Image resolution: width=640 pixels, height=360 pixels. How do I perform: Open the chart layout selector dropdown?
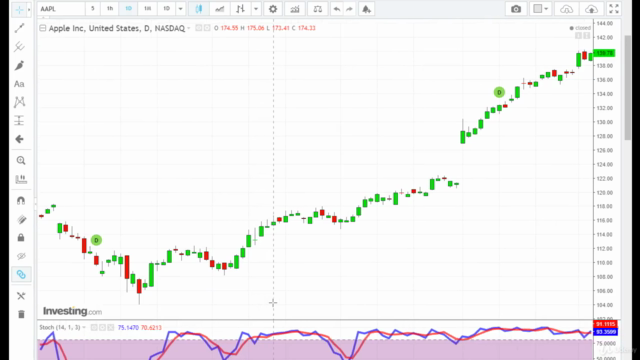(541, 9)
